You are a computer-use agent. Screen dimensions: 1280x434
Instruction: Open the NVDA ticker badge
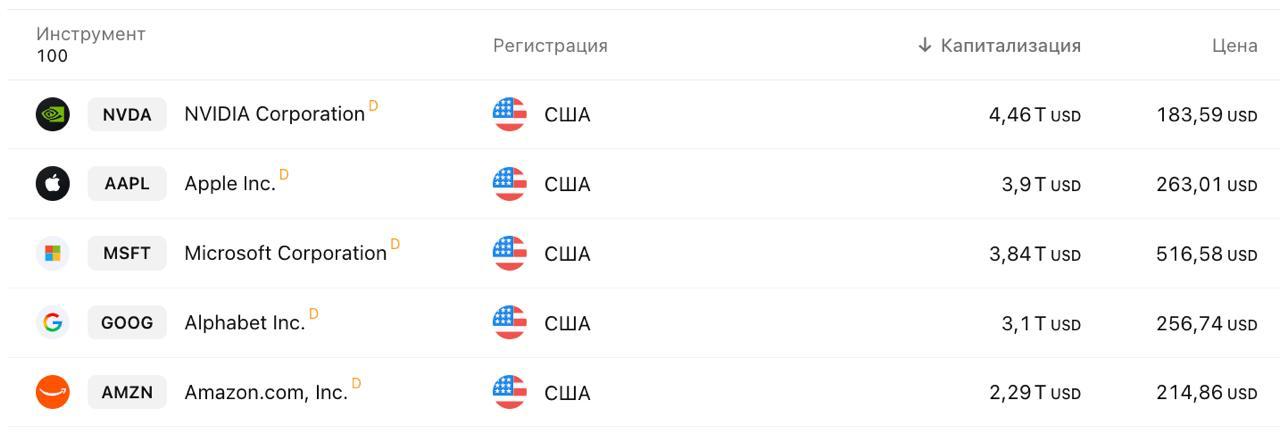127,114
